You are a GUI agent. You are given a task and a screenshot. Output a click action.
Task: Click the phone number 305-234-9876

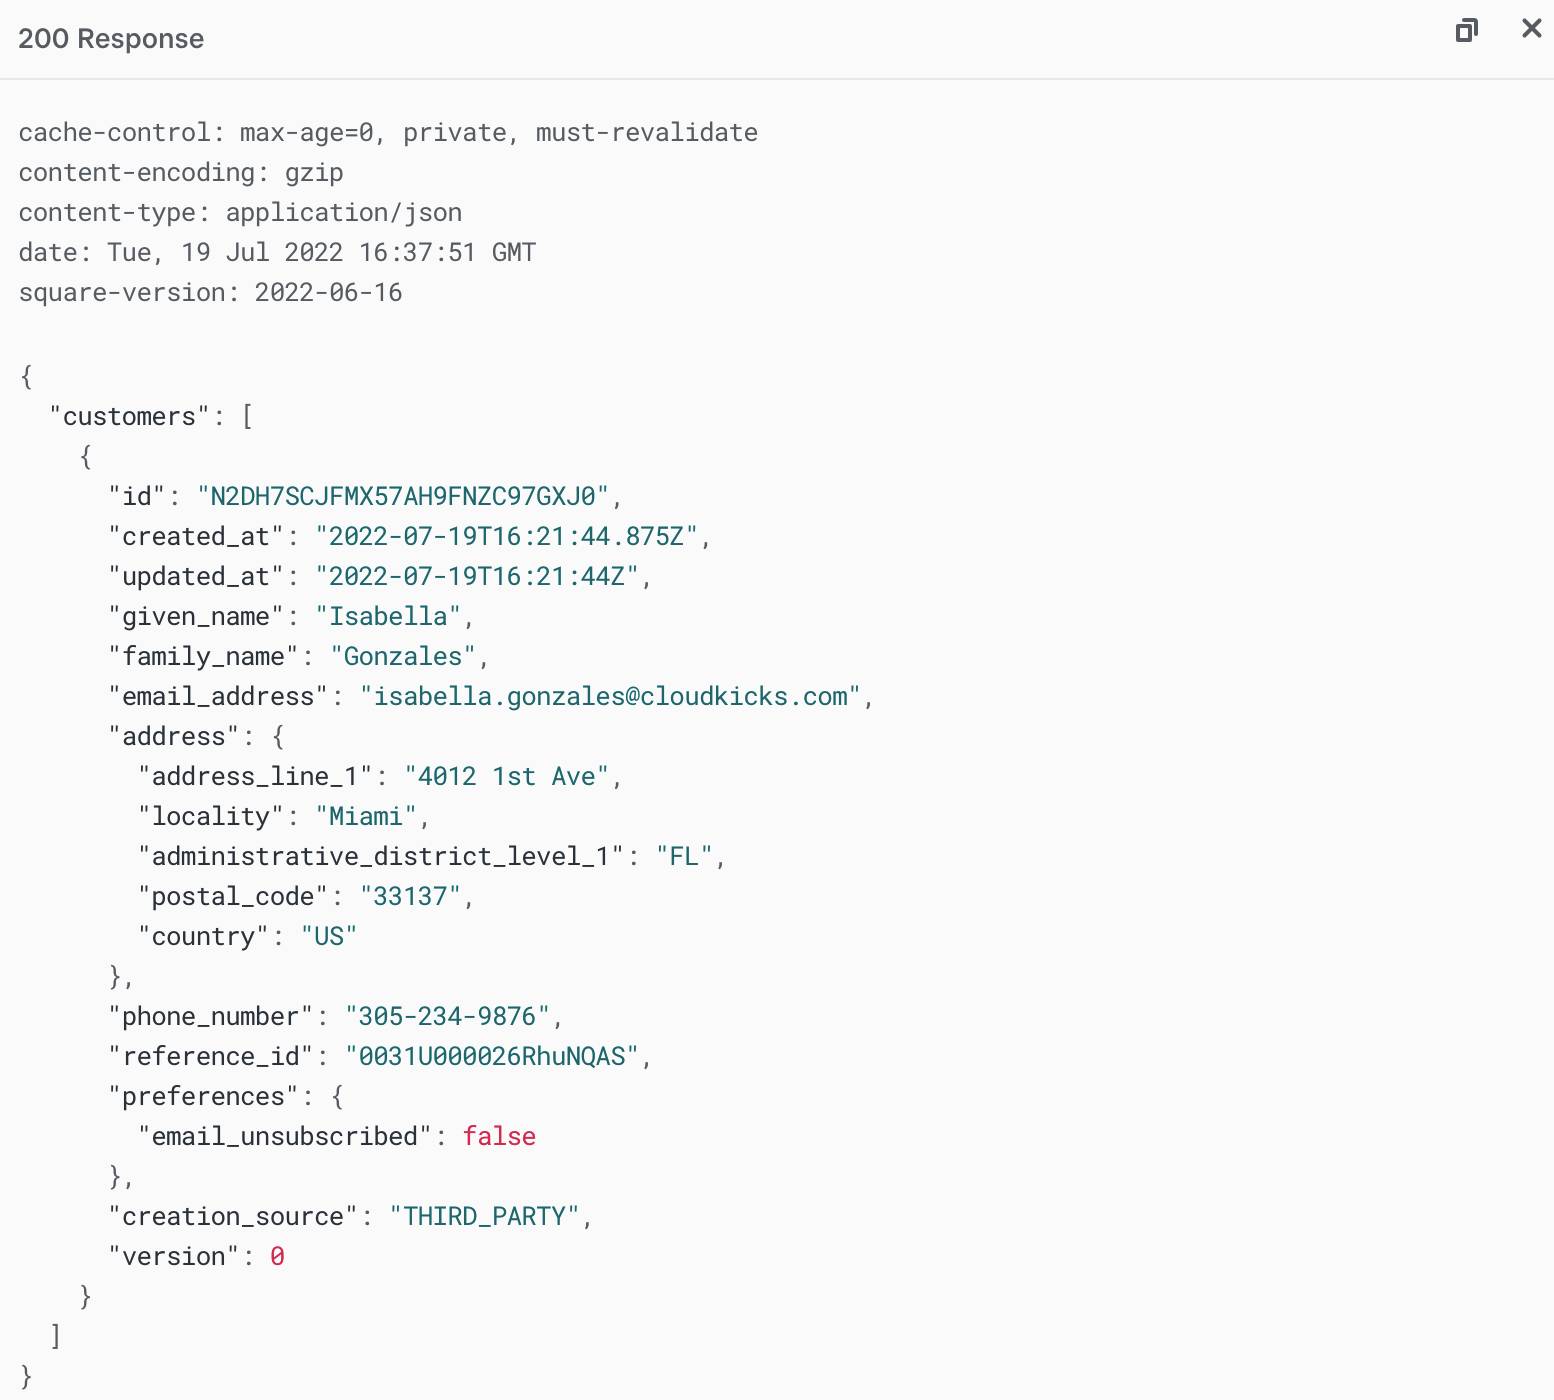447,1016
